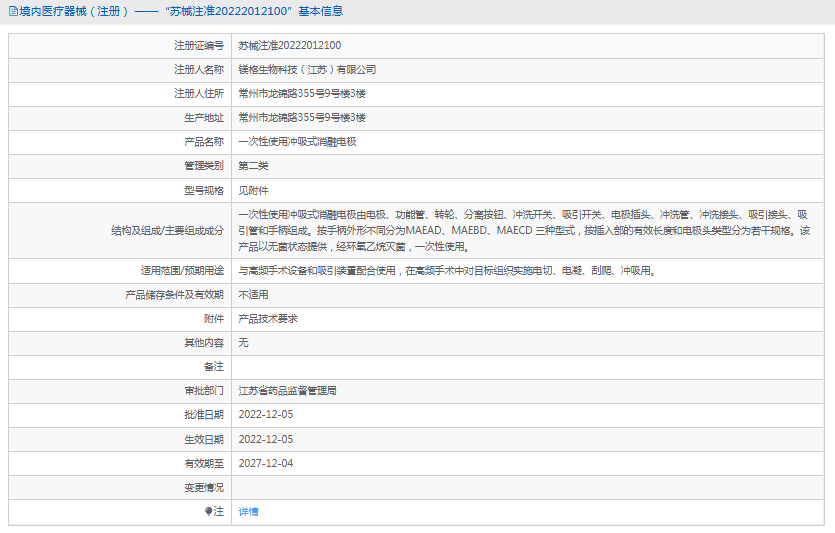The image size is (835, 533).
Task: Click 产品技术要求 in the 附件 row
Action: 268,318
